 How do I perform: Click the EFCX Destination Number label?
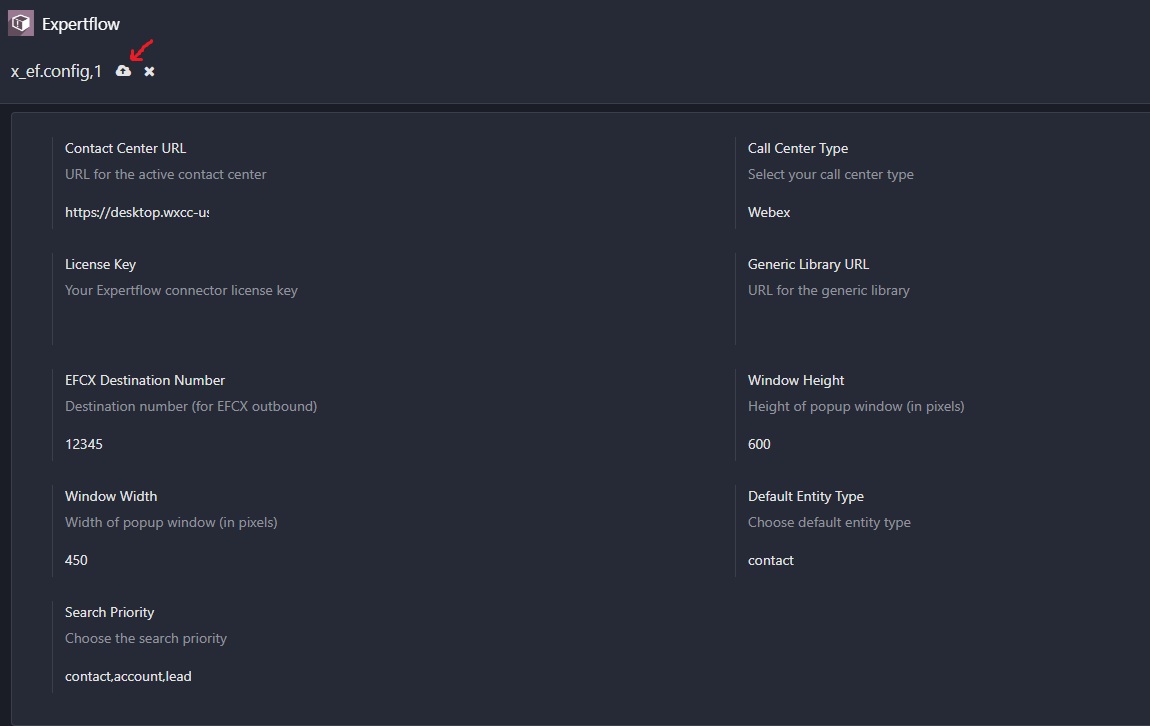pyautogui.click(x=145, y=380)
